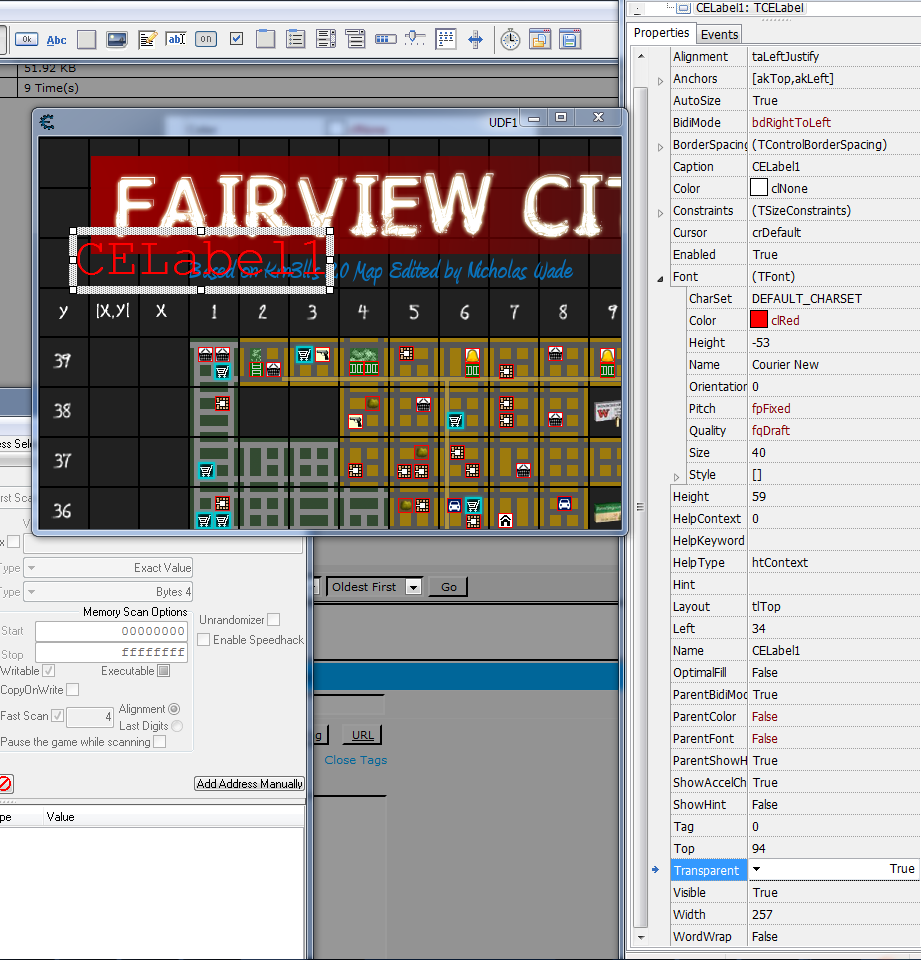Screen dimensions: 921x960
Task: Pick the Image component from the toolbar
Action: point(117,40)
